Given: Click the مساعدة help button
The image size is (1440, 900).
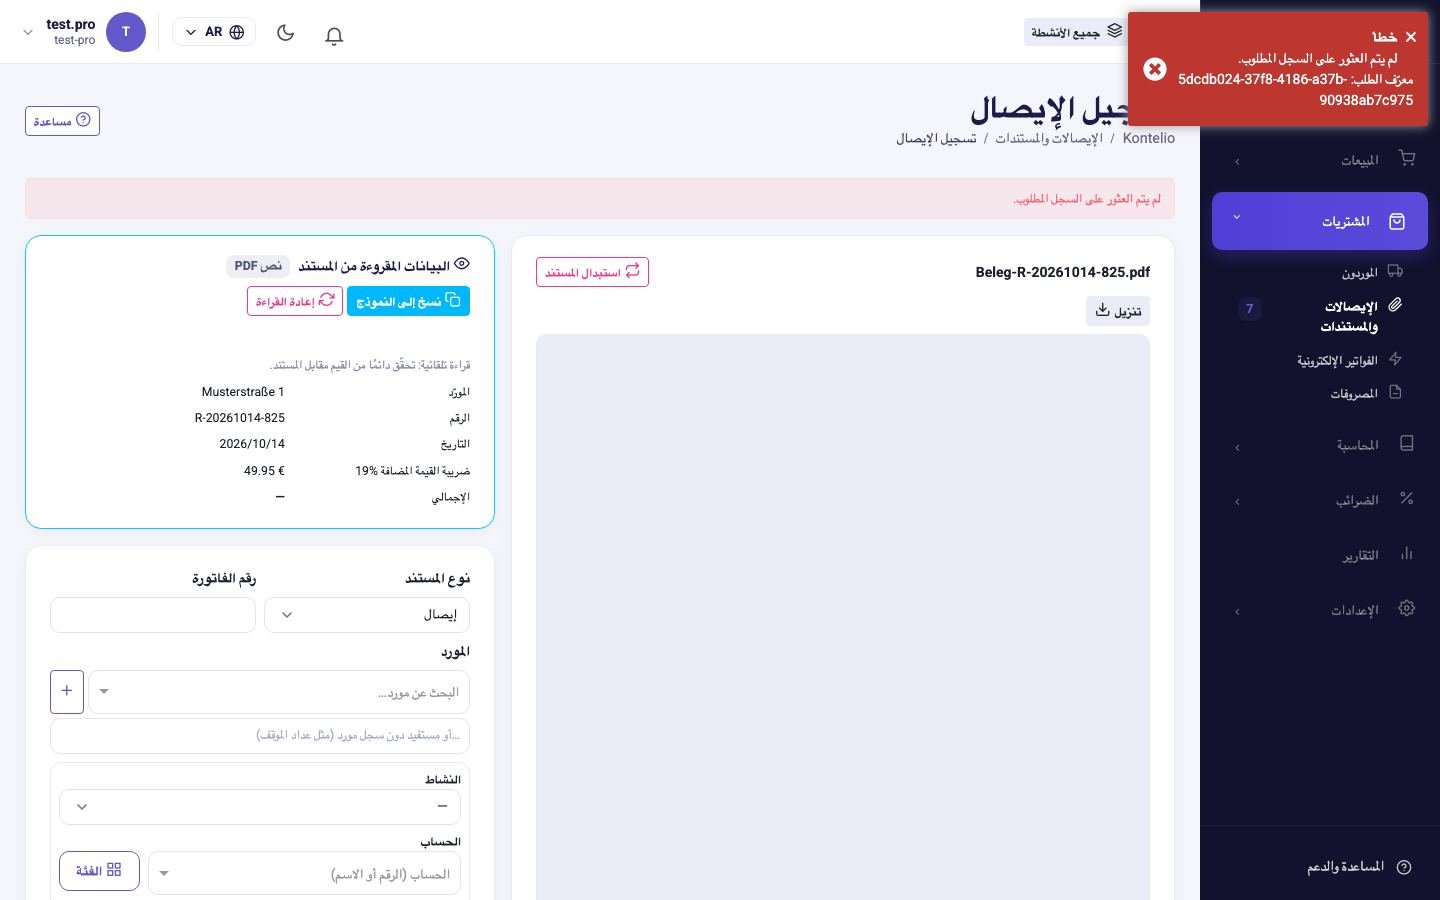Looking at the screenshot, I should click(62, 121).
